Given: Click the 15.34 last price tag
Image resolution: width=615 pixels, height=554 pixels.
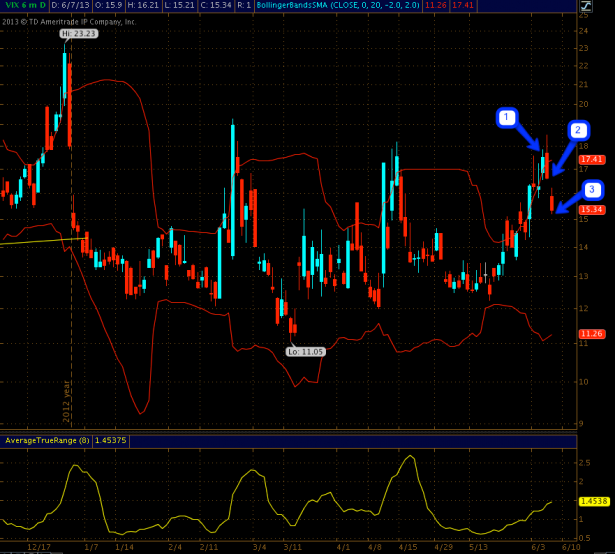Looking at the screenshot, I should tap(590, 209).
